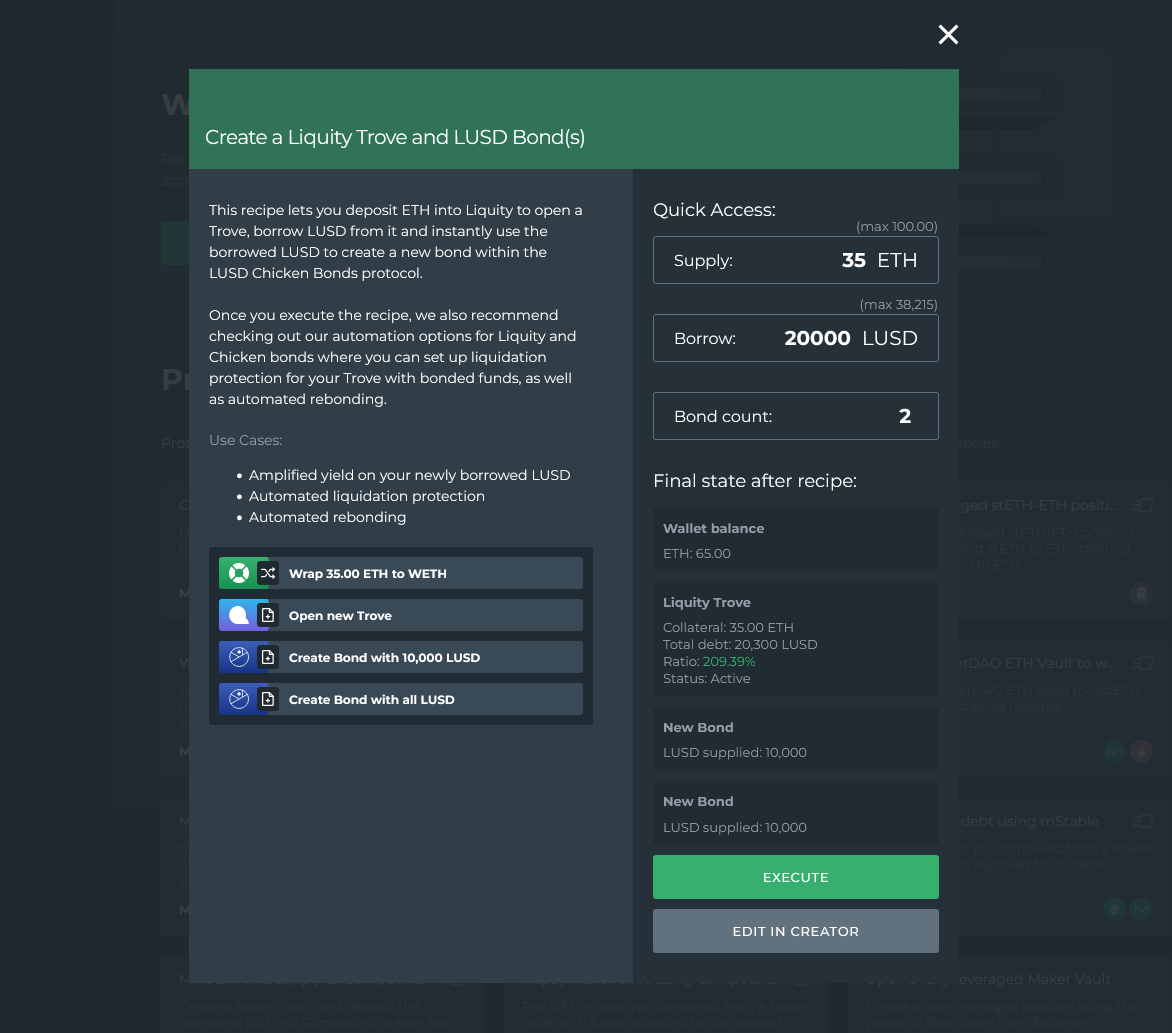The width and height of the screenshot is (1172, 1033).
Task: Select the Open new Trove step label
Action: click(340, 615)
